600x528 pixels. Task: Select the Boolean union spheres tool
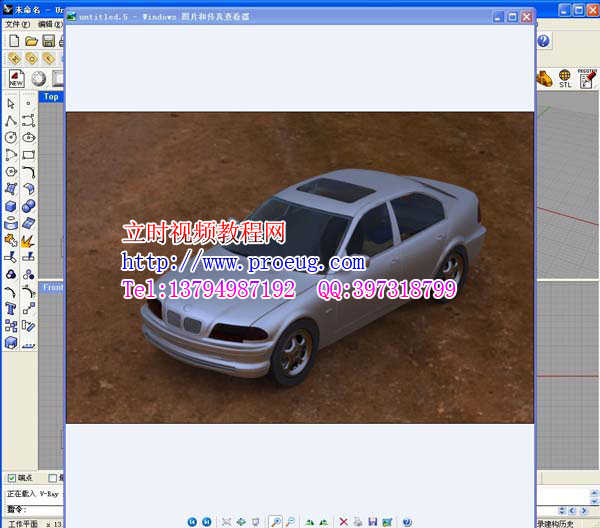point(28,206)
